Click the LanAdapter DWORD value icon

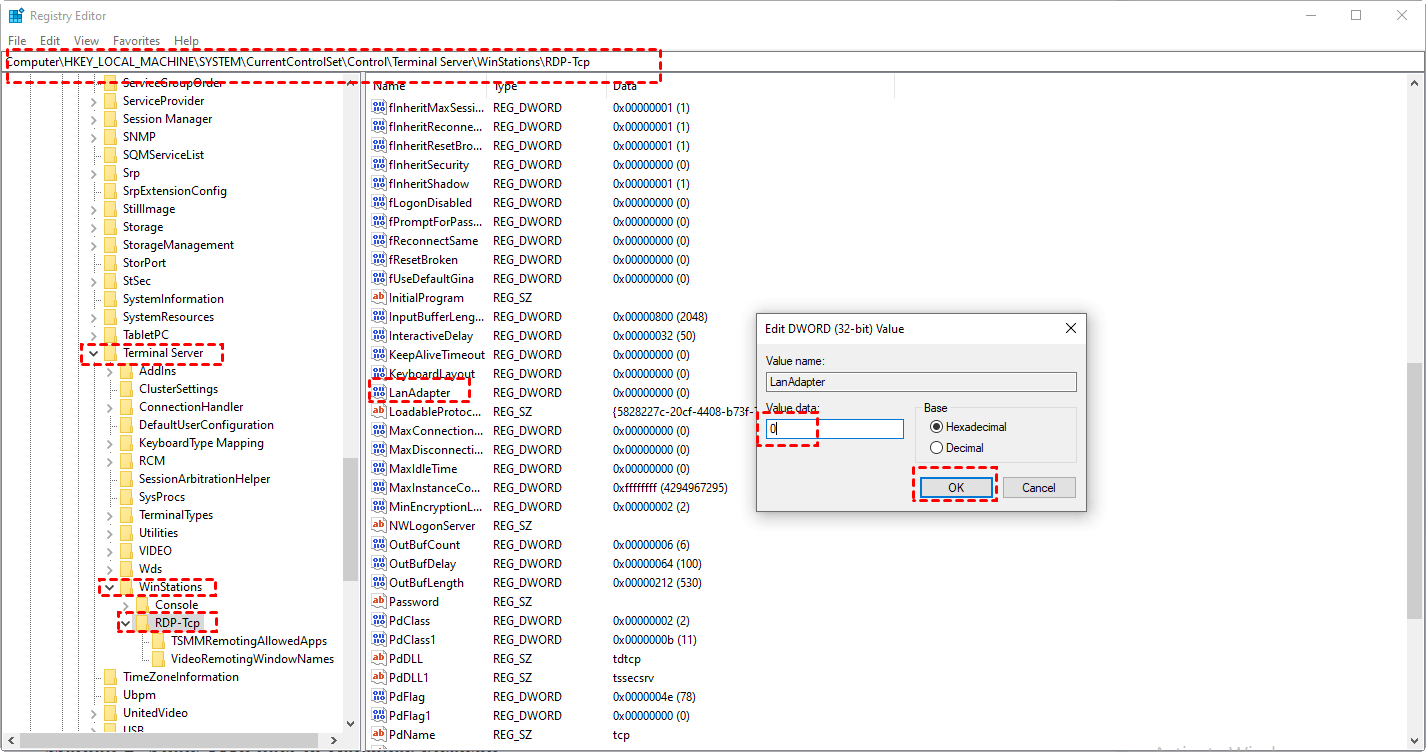pyautogui.click(x=379, y=393)
